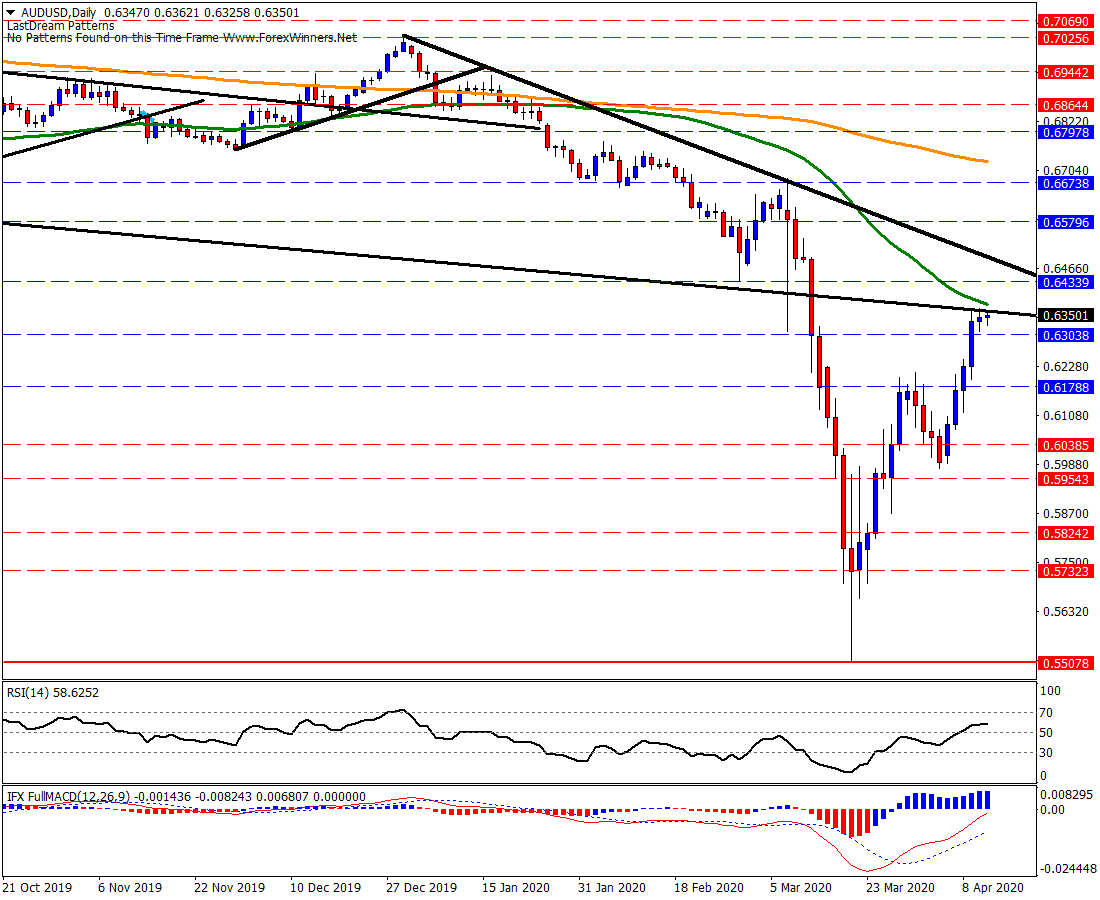Image resolution: width=1100 pixels, height=900 pixels.
Task: Click the 0.69442 red level tag
Action: [x=1066, y=72]
